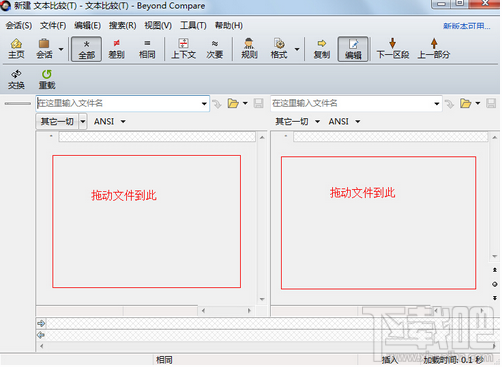Click the right save disk icon
Image resolution: width=502 pixels, height=367 pixels.
pyautogui.click(x=491, y=103)
